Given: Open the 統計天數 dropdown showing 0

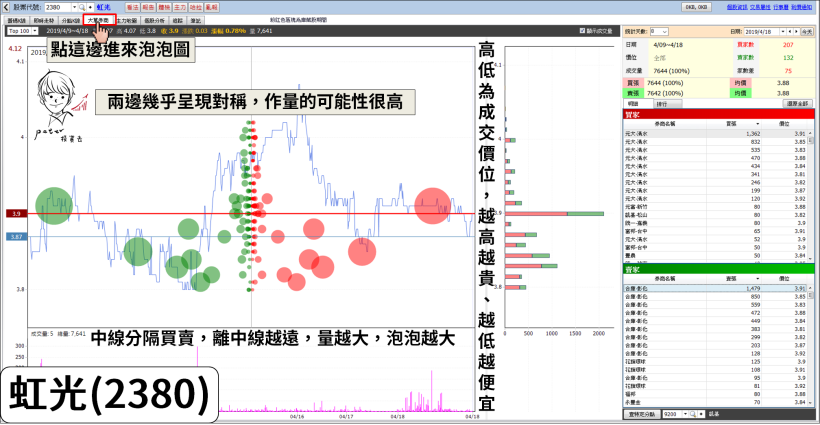Looking at the screenshot, I should pos(659,31).
